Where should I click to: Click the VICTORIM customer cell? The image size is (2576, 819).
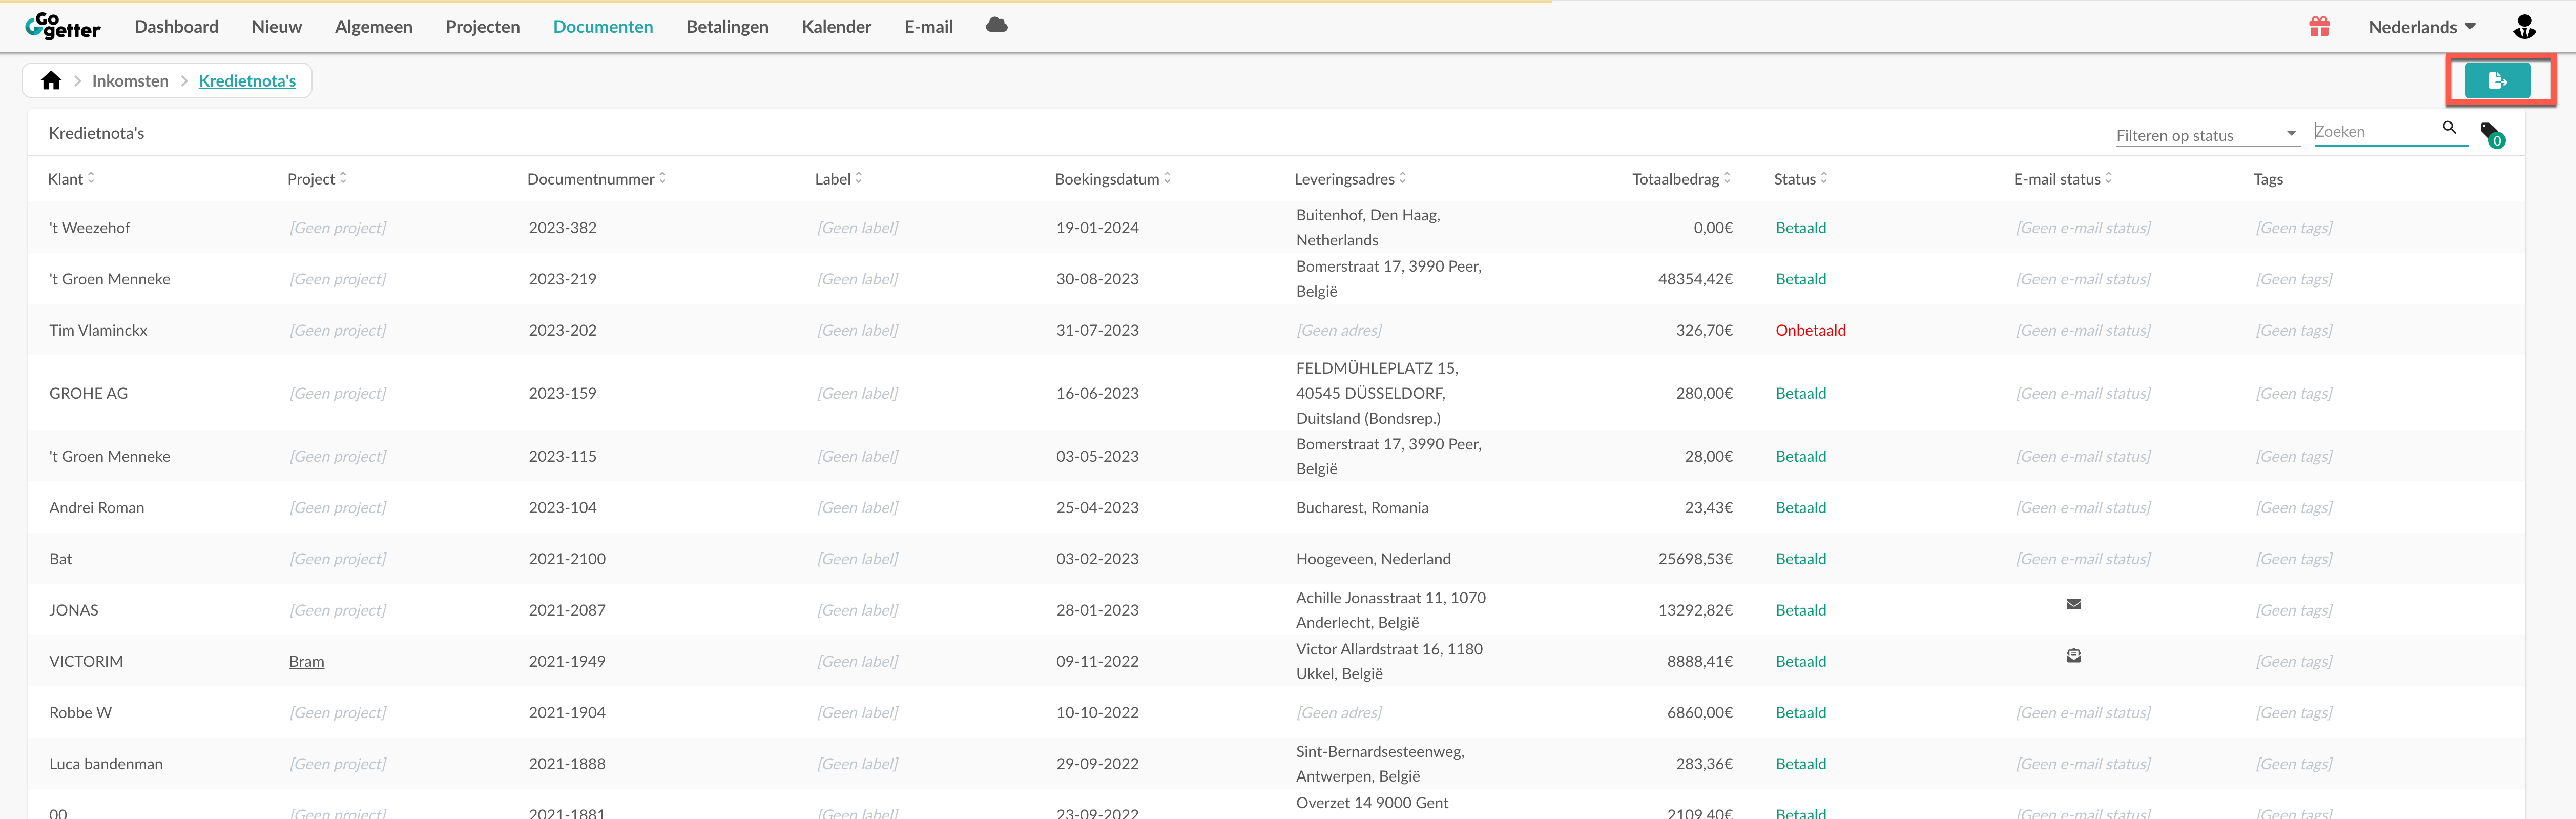tap(86, 661)
